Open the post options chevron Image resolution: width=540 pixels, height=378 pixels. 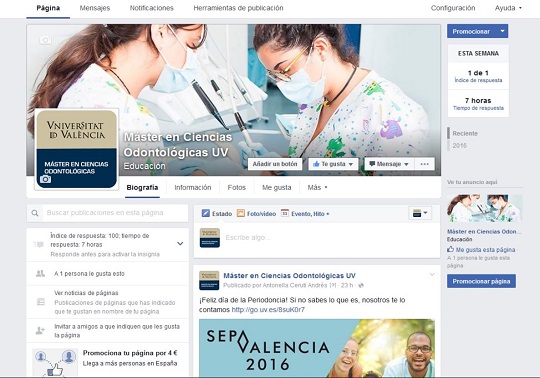432,274
